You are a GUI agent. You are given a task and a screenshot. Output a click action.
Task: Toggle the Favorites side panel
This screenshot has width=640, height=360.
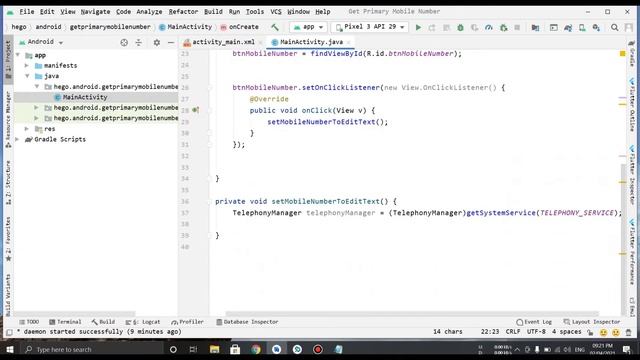pyautogui.click(x=8, y=239)
